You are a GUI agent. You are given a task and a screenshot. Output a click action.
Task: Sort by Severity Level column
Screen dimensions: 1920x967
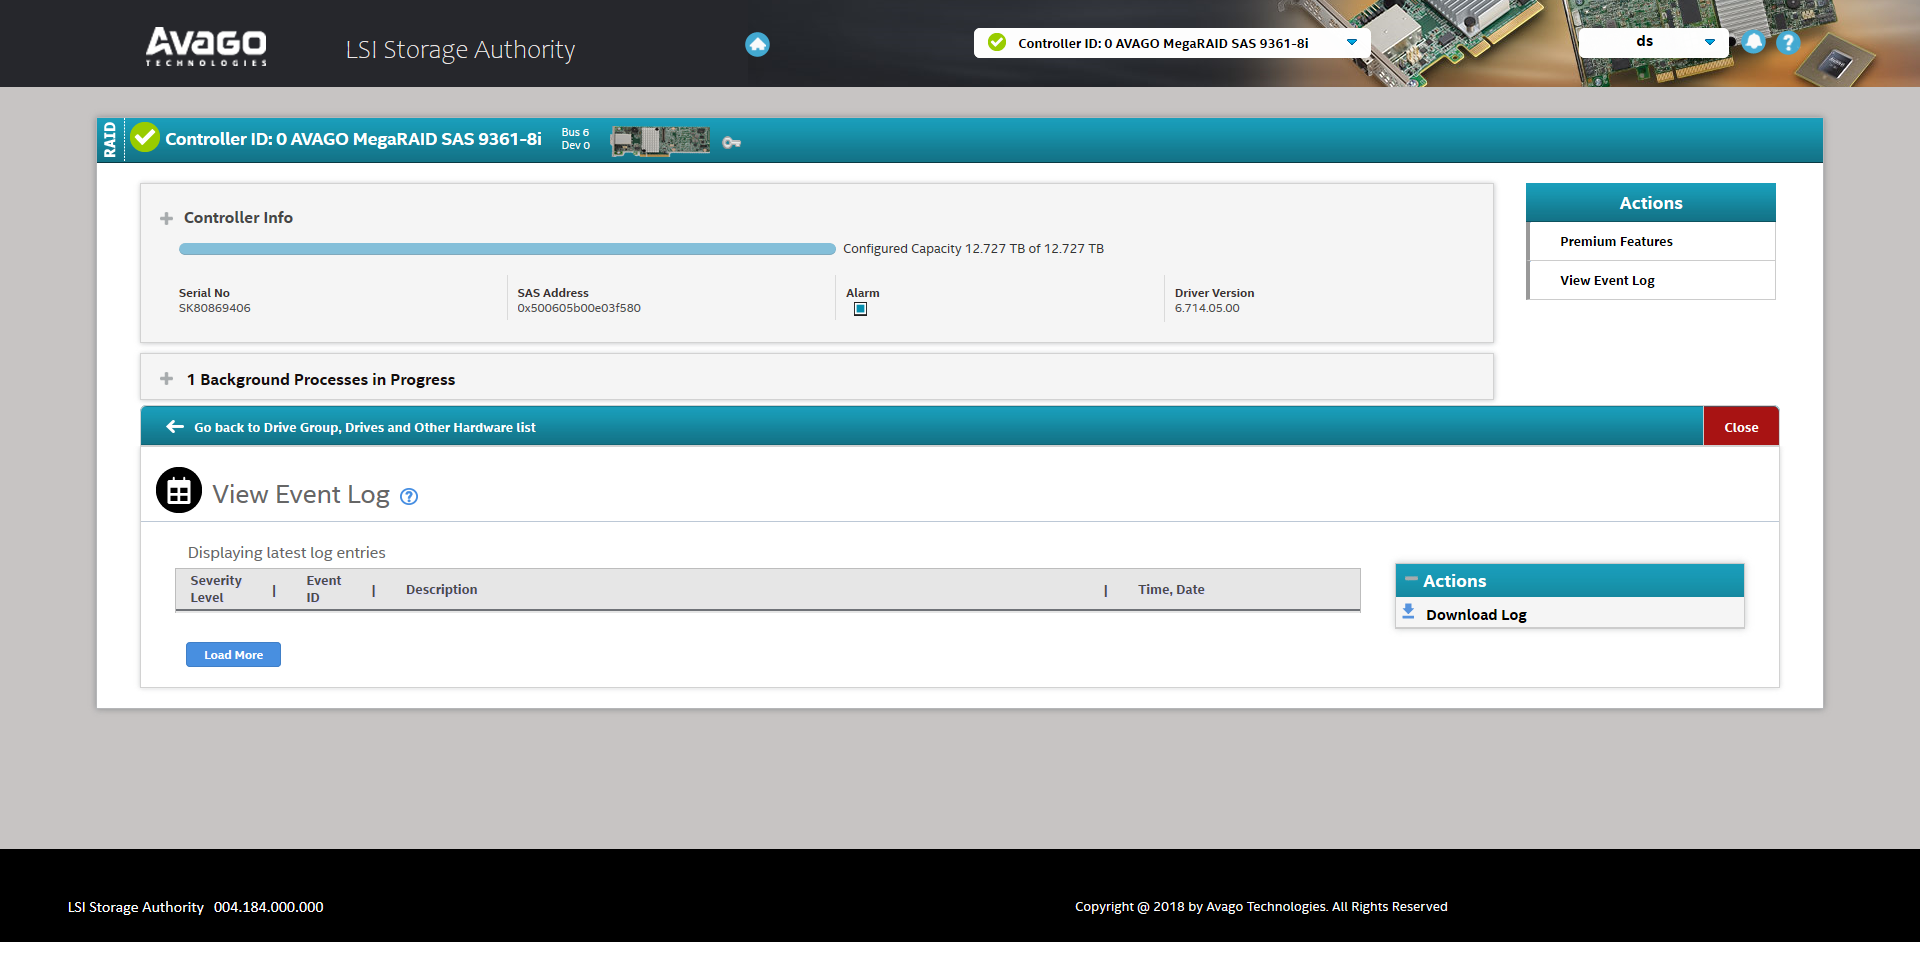pyautogui.click(x=216, y=589)
